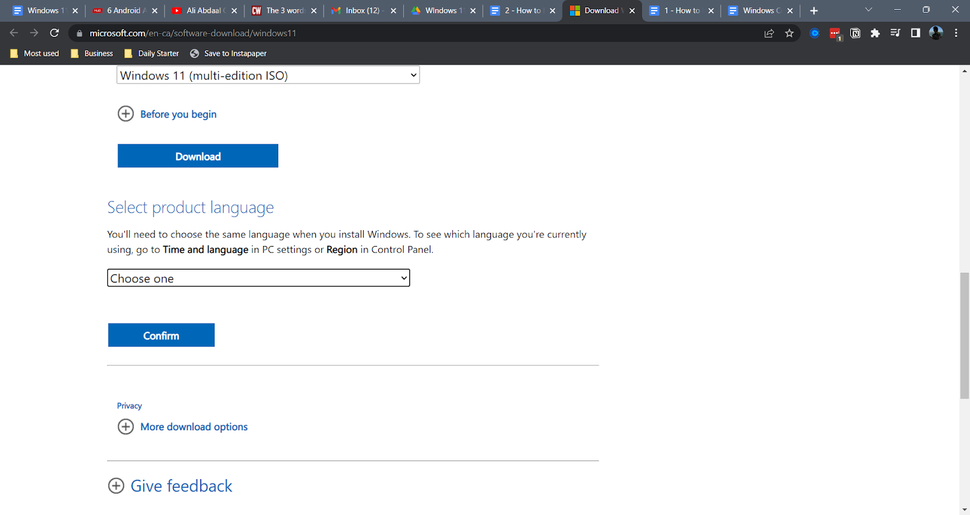The height and width of the screenshot is (515, 970).
Task: Click the blue Confirm button
Action: (161, 335)
